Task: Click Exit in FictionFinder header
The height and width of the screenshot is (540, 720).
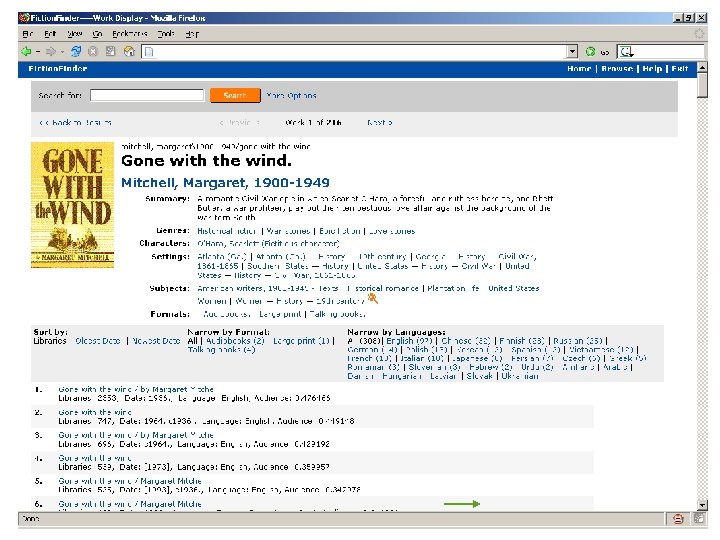Action: (680, 68)
